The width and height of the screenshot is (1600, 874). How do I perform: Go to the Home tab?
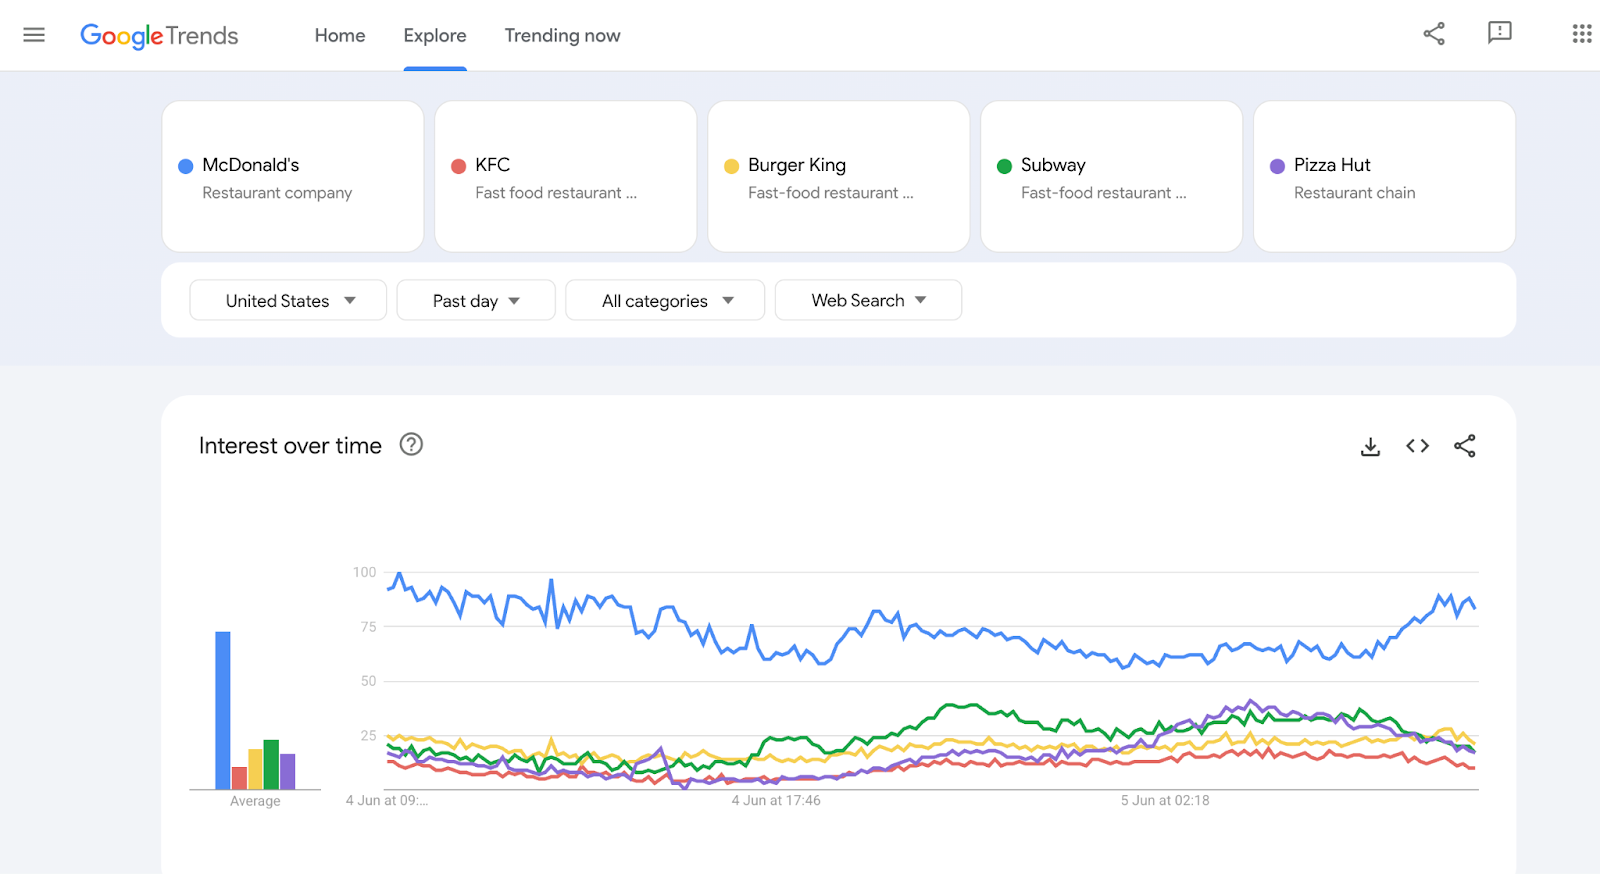[x=340, y=35]
